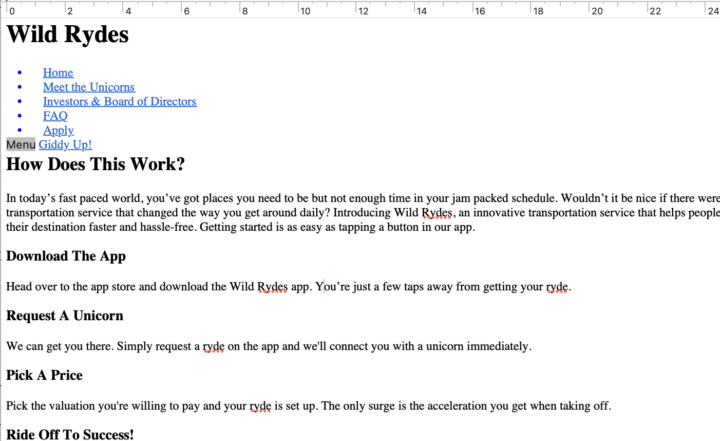The height and width of the screenshot is (441, 720).
Task: Place cursor in How Does This Work? heading
Action: [x=95, y=165]
